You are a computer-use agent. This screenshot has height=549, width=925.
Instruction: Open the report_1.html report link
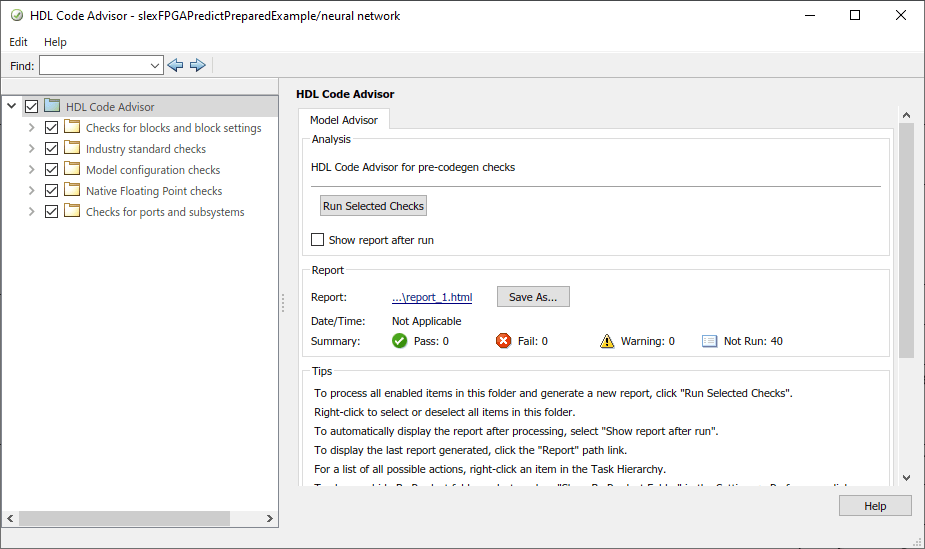click(431, 297)
